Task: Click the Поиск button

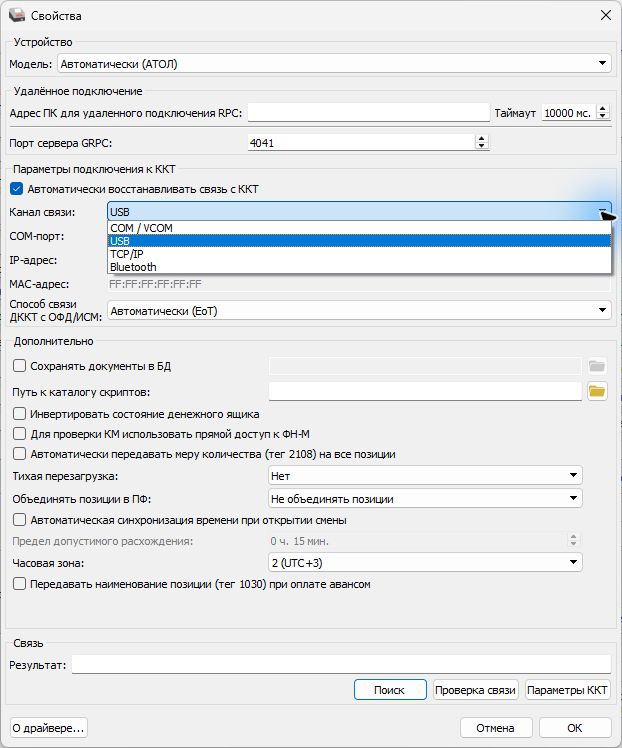Action: coord(390,690)
